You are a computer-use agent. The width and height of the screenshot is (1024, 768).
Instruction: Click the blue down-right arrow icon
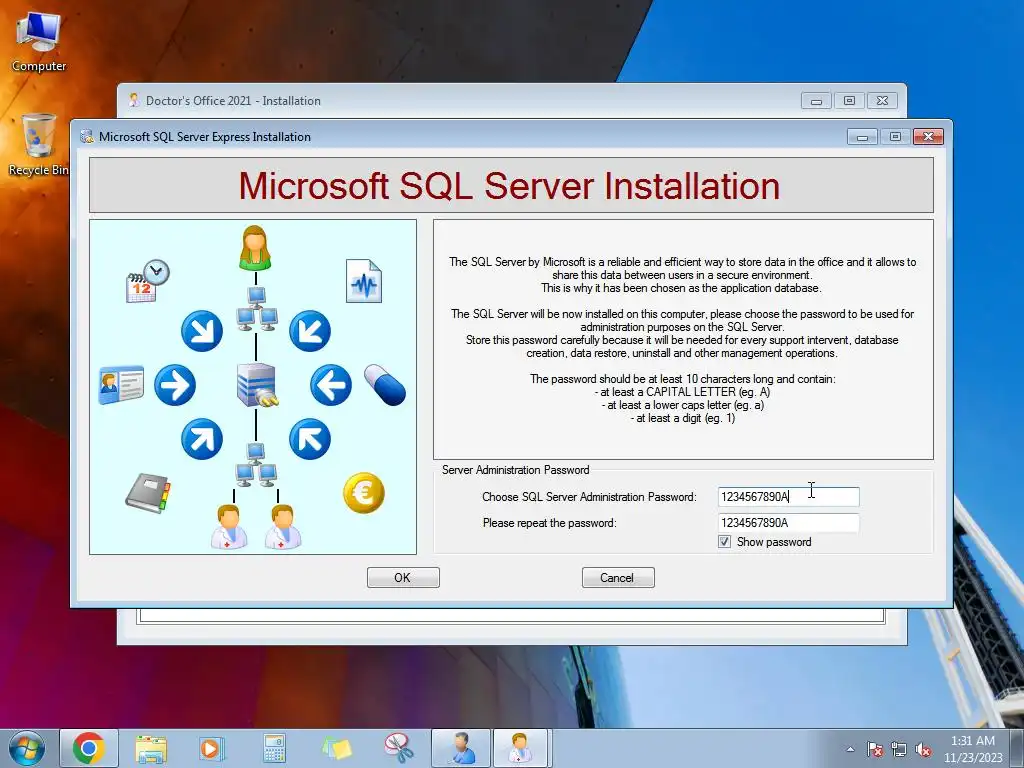point(202,331)
